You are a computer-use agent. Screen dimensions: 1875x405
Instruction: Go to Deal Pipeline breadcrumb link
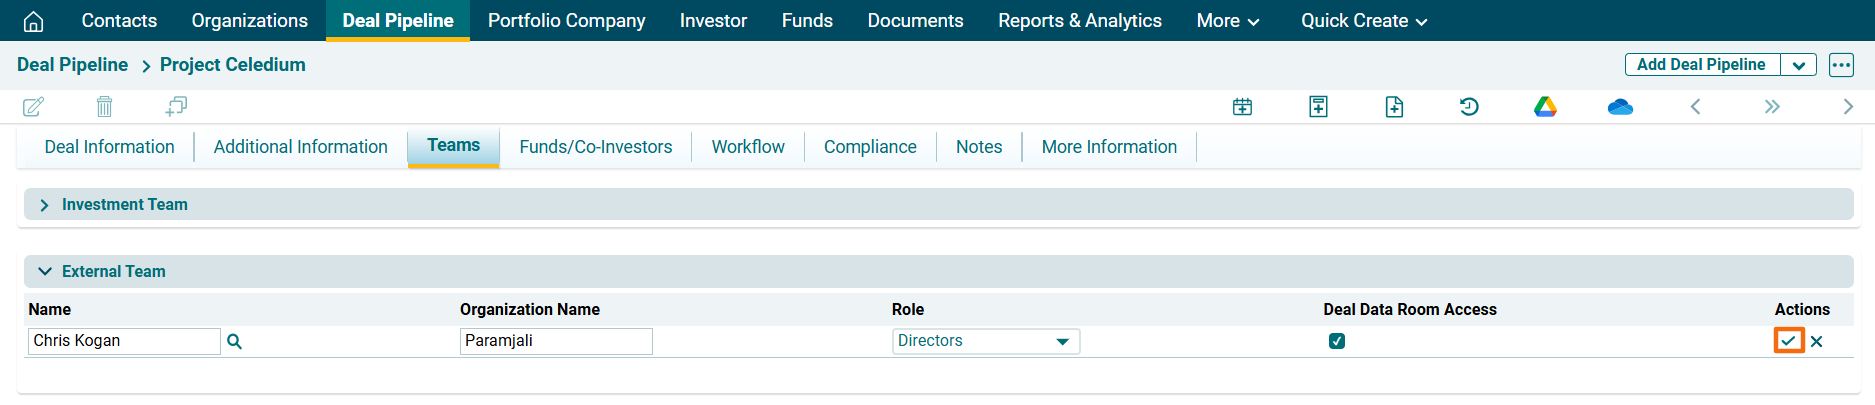(x=72, y=65)
